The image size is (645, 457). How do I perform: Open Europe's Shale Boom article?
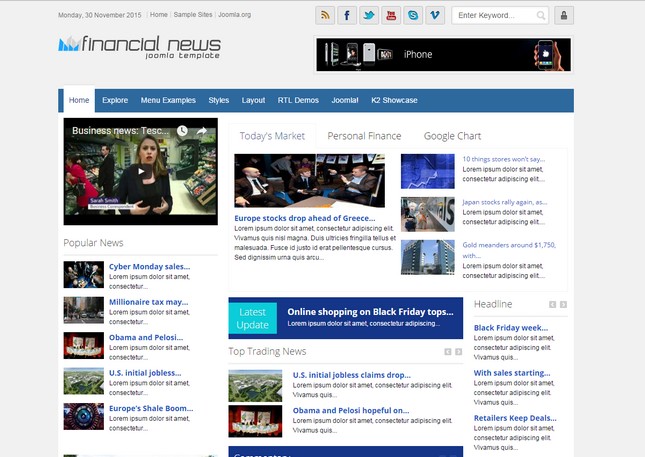151,408
